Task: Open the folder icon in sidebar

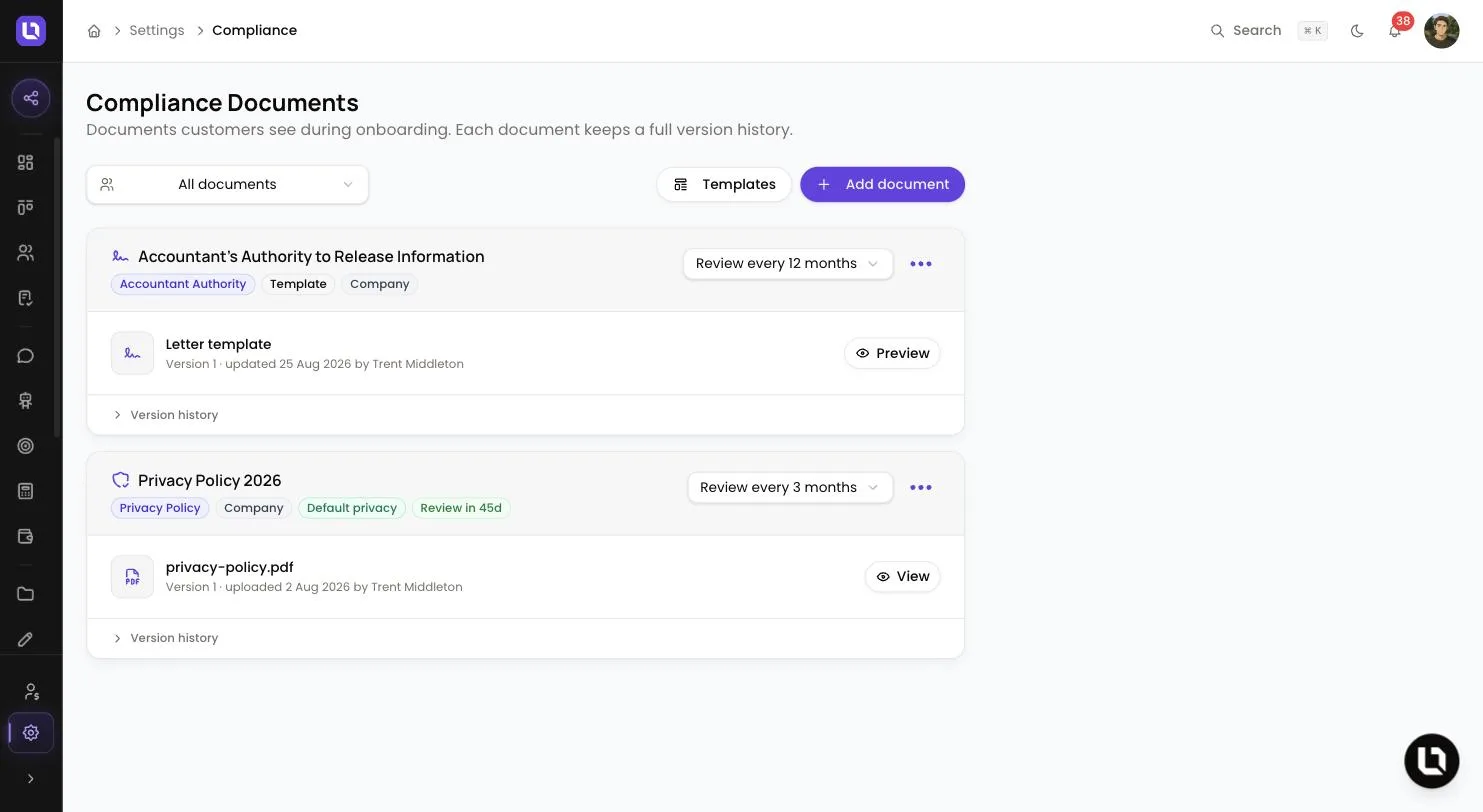Action: pyautogui.click(x=26, y=594)
